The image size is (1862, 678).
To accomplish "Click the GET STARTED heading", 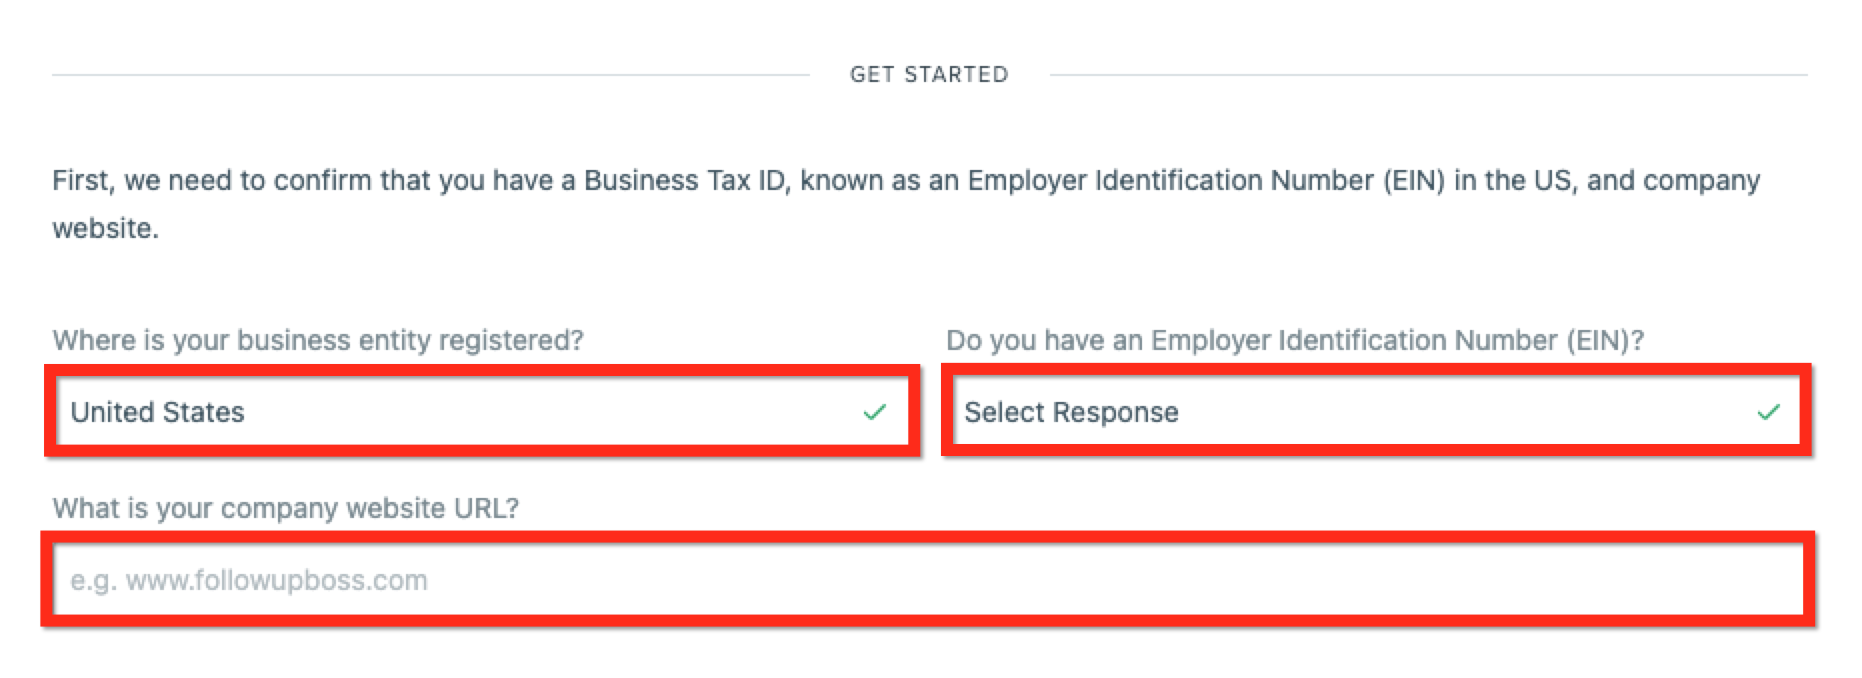I will (x=929, y=73).
